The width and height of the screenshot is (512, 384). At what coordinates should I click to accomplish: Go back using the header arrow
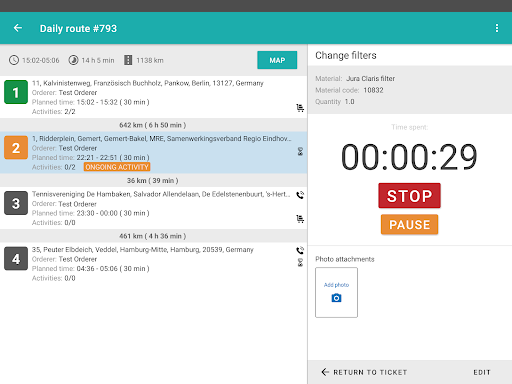coord(18,28)
